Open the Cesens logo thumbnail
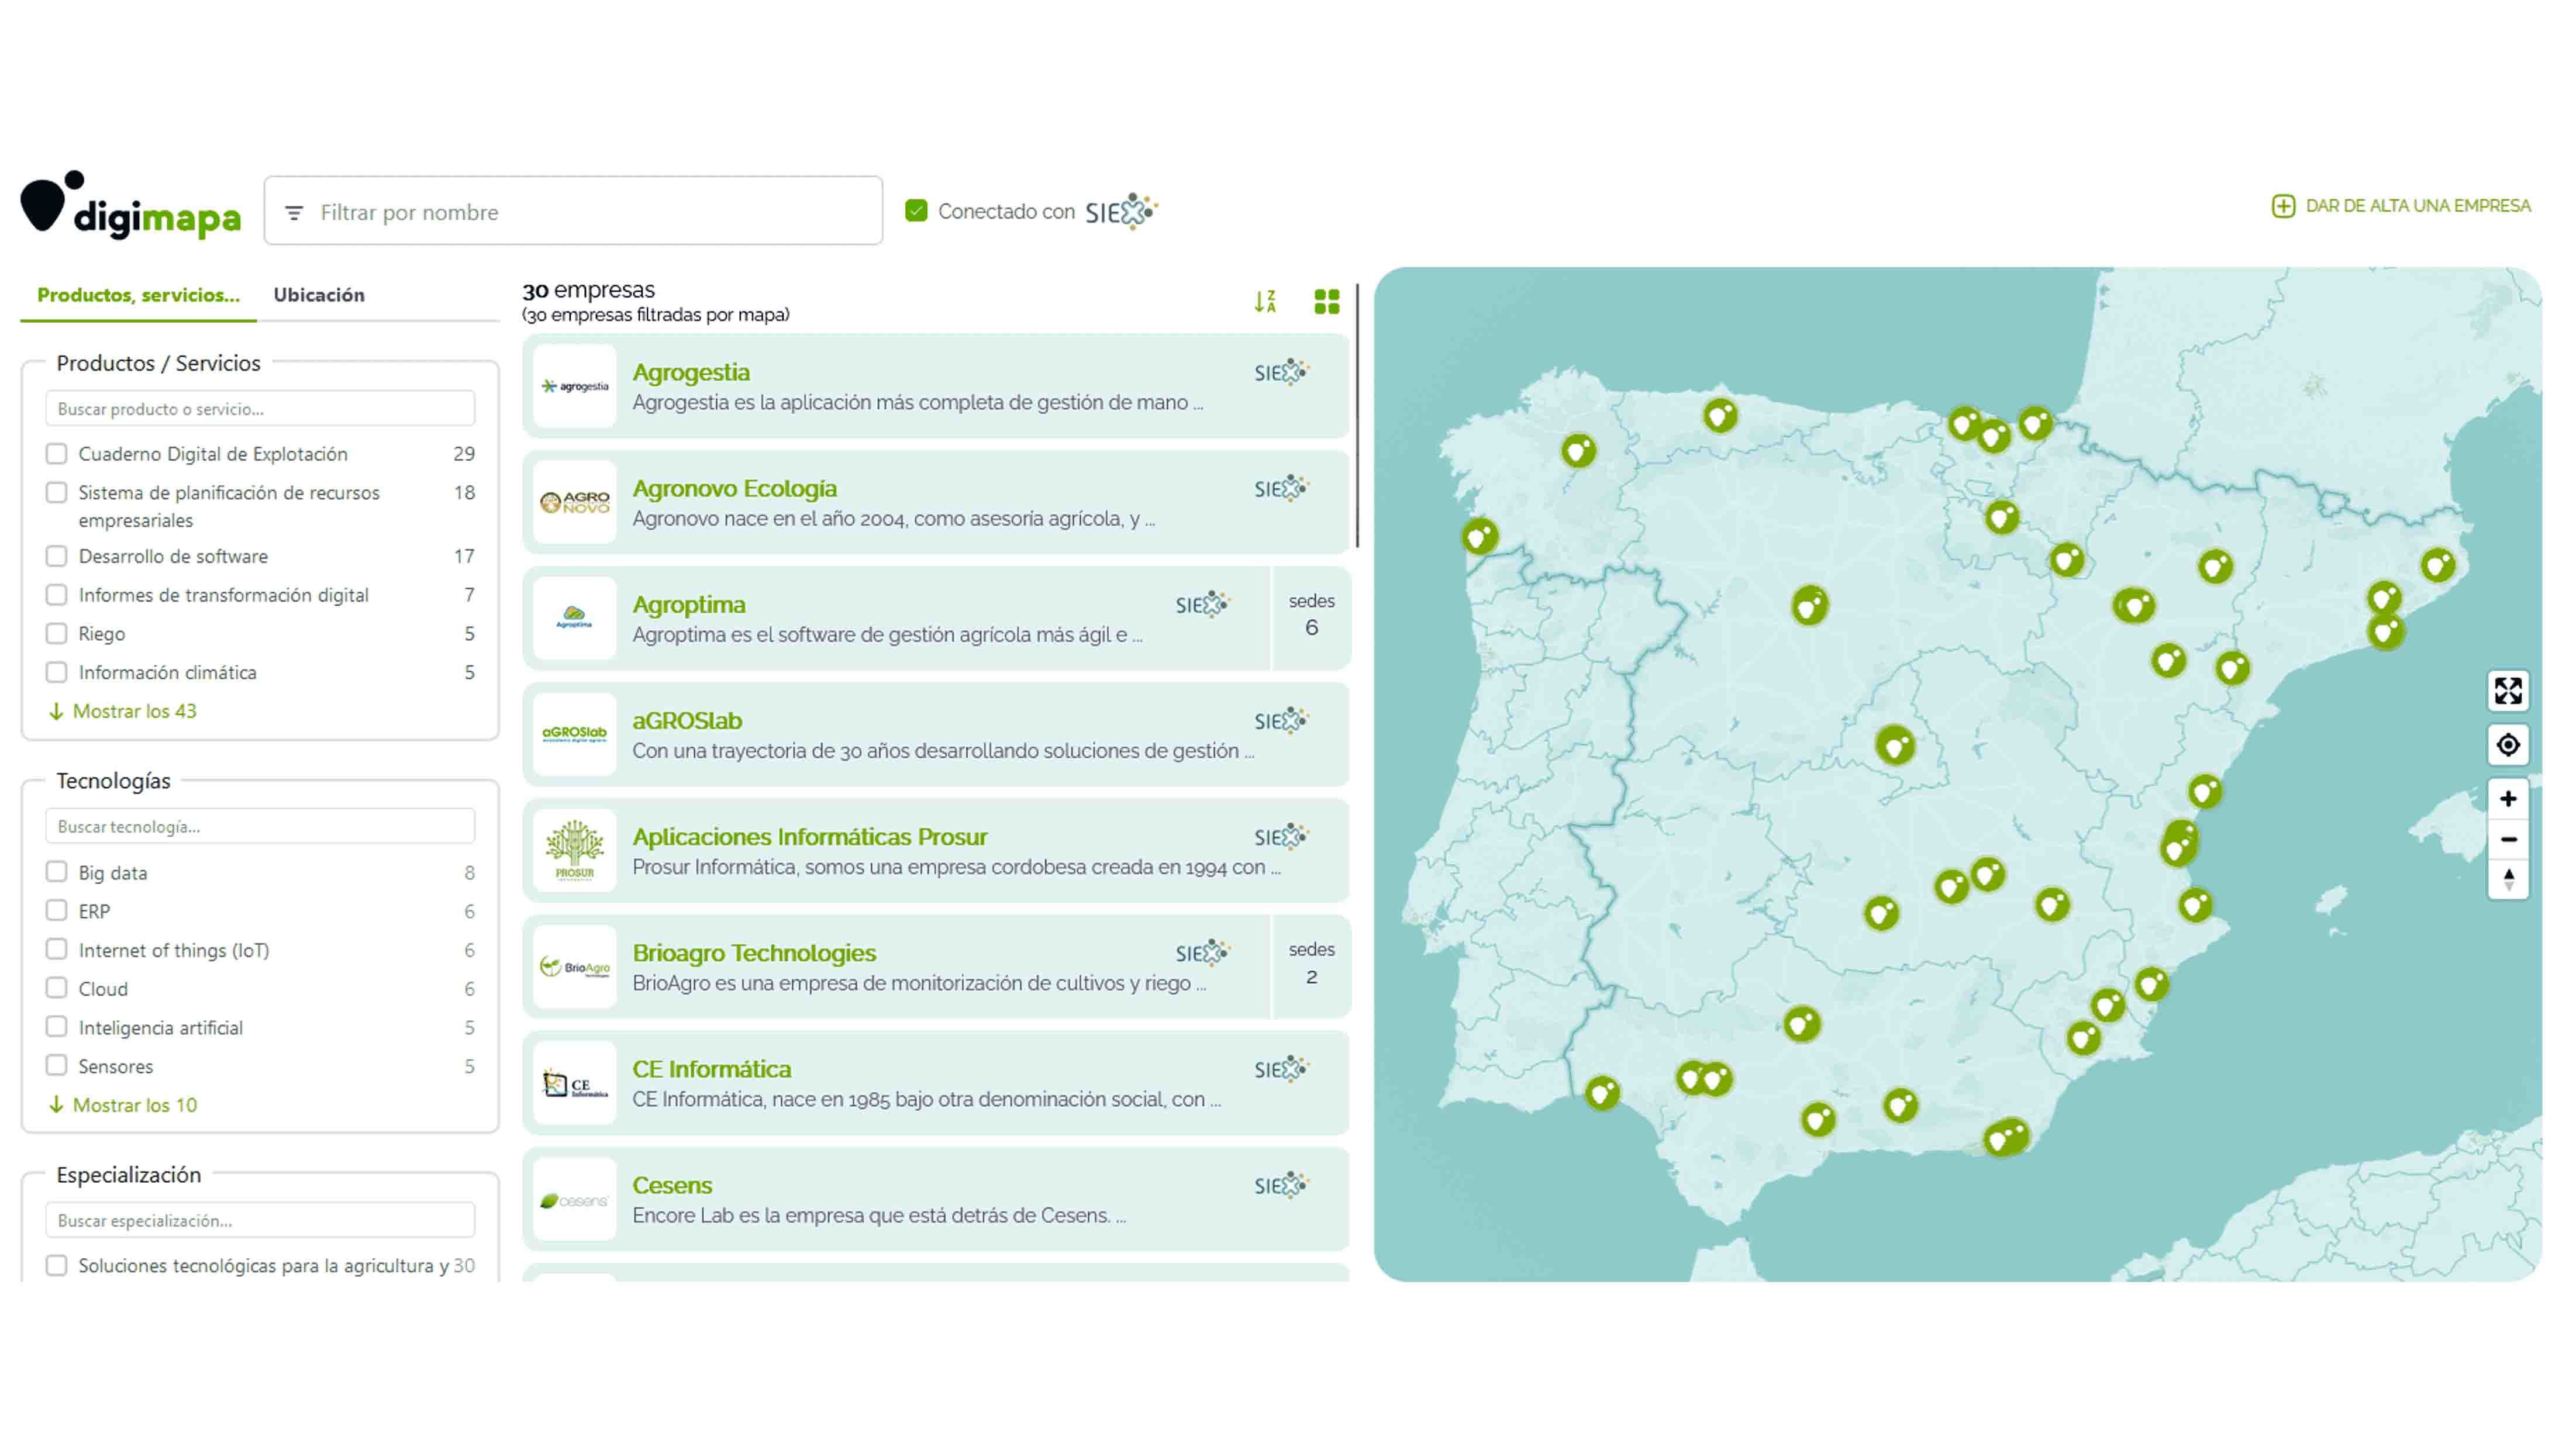2576x1450 pixels. point(574,1199)
